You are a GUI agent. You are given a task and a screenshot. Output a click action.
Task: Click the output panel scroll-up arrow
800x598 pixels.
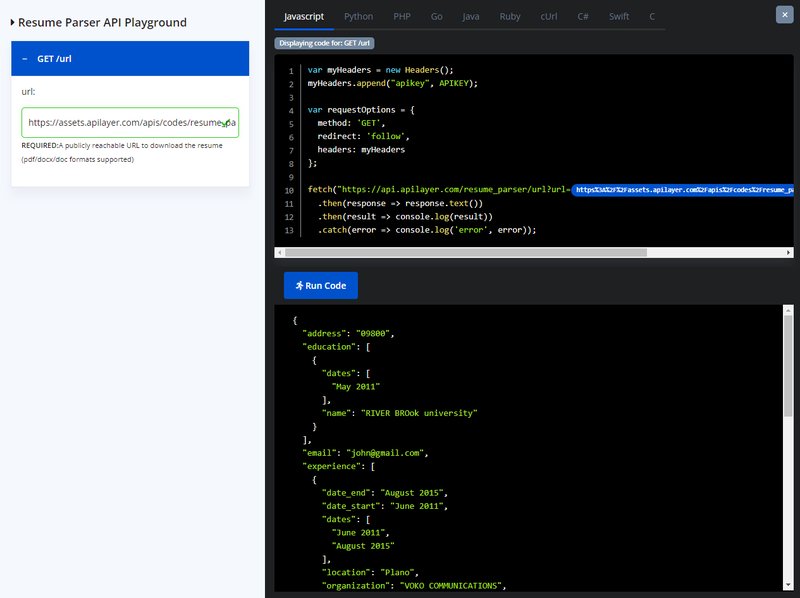point(788,311)
